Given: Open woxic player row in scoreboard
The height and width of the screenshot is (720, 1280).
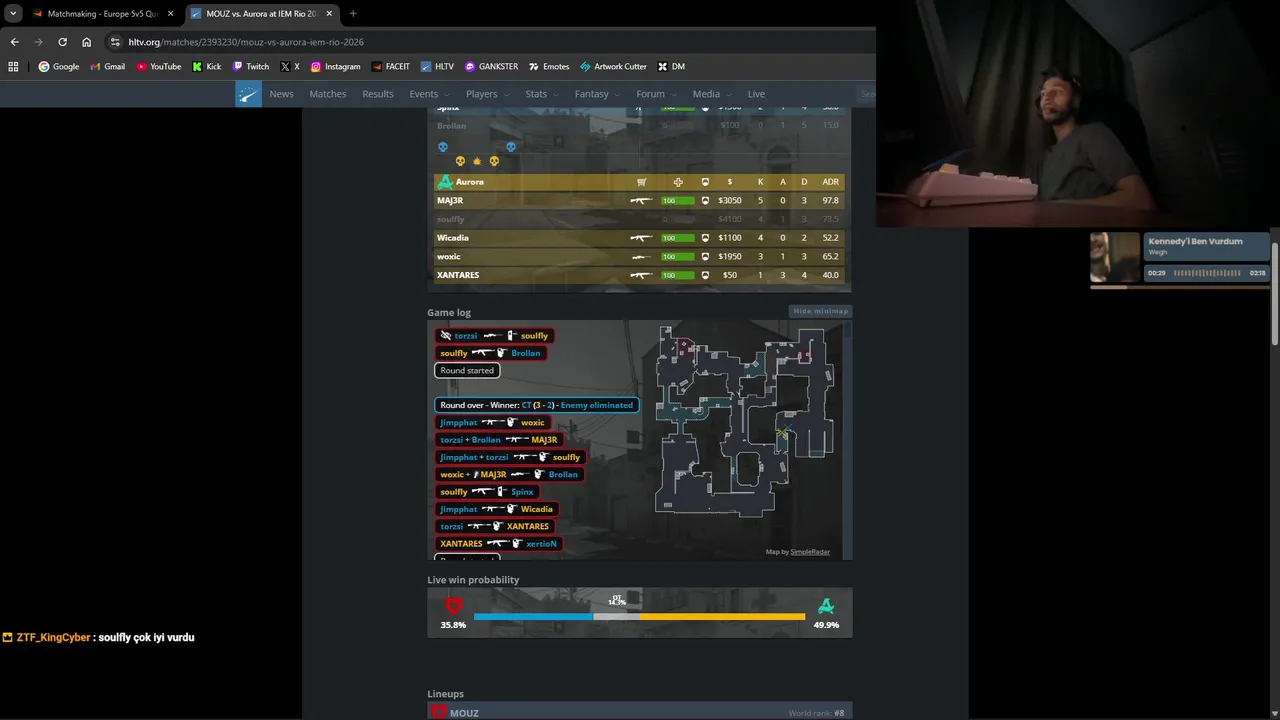Looking at the screenshot, I should (639, 256).
